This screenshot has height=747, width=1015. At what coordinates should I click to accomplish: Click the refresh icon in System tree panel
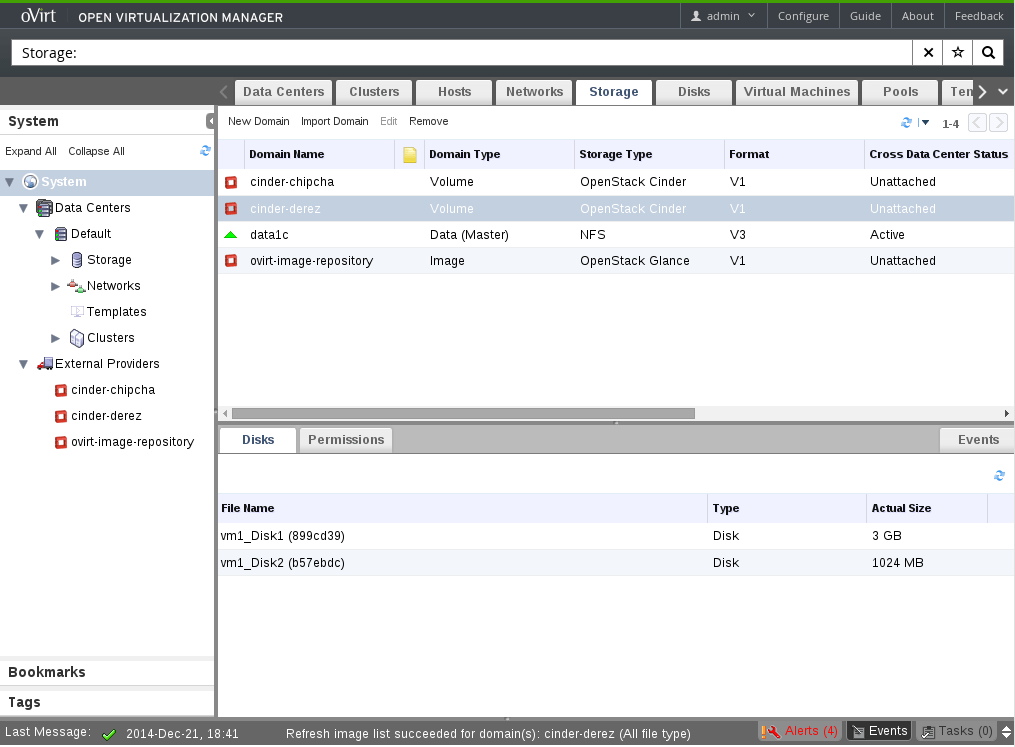(205, 151)
